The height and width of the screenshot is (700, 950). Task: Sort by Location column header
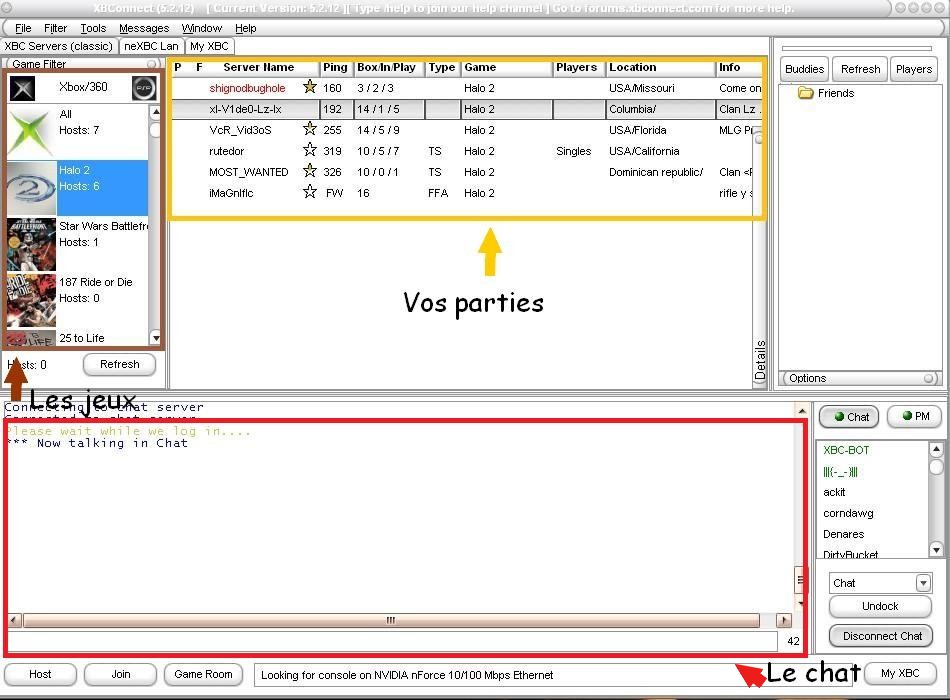coord(660,67)
